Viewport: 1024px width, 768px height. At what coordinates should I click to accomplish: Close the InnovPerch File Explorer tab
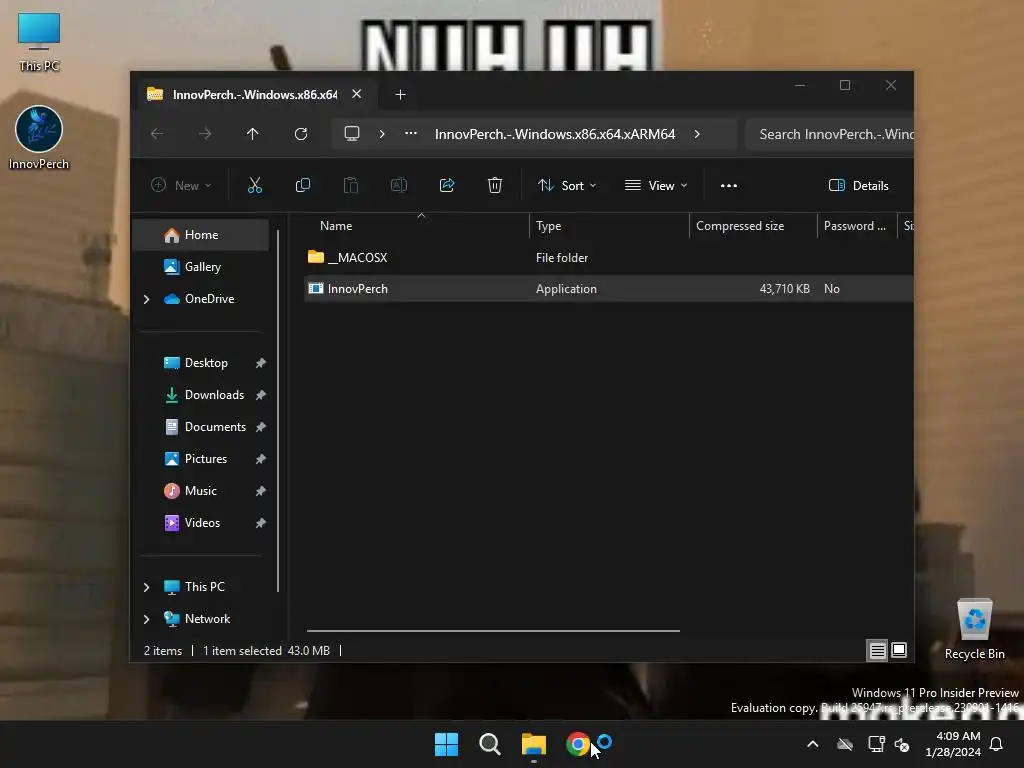click(x=357, y=94)
